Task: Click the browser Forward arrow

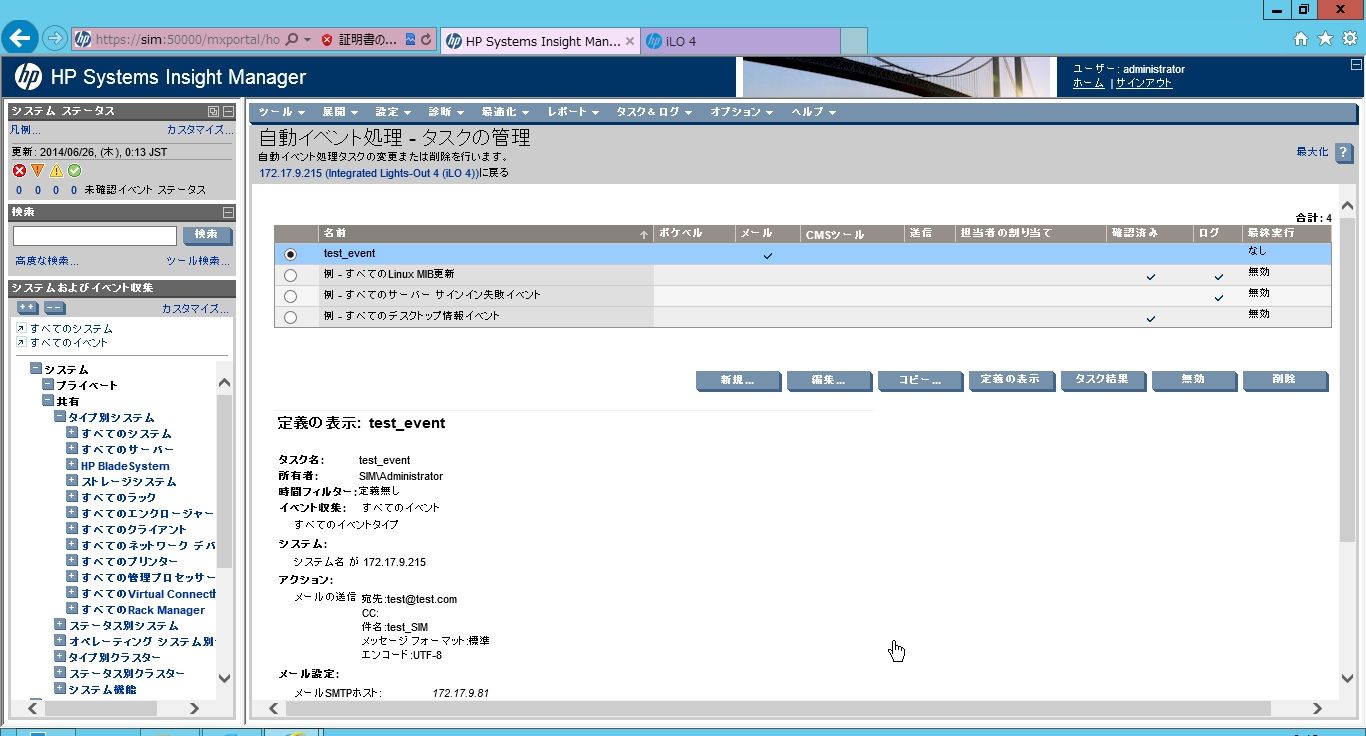Action: 56,39
